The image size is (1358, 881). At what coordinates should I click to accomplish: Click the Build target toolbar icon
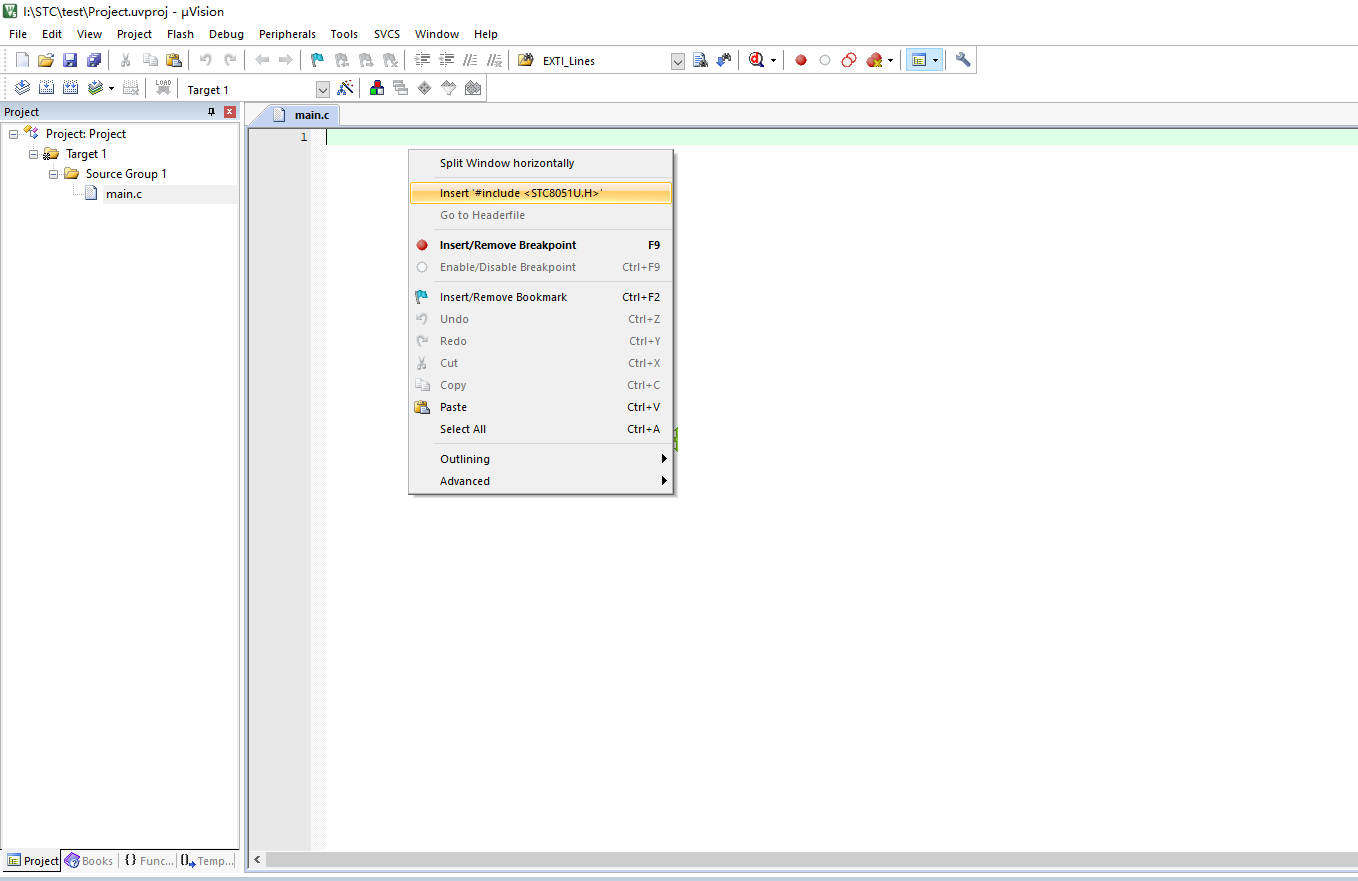tap(46, 88)
